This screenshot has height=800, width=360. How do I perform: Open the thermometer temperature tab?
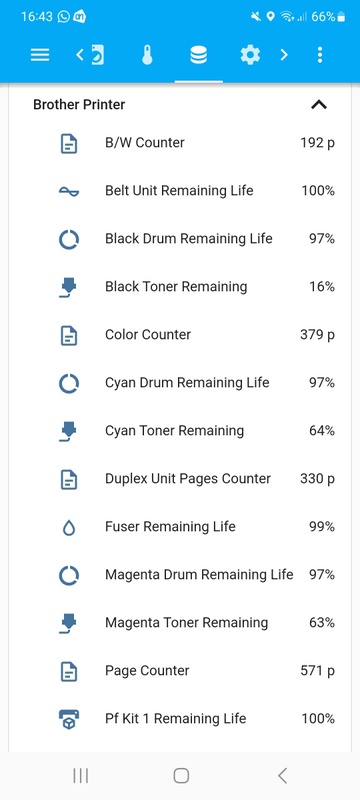[x=147, y=55]
